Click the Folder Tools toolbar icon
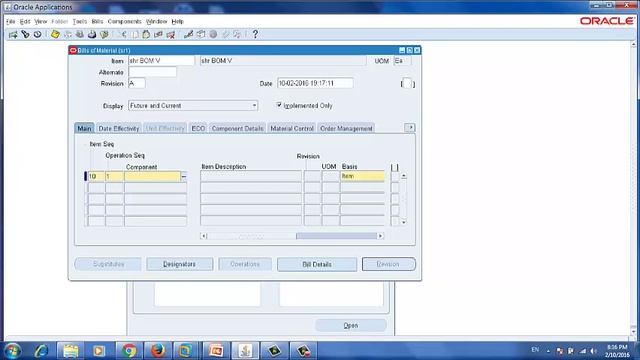 tap(237, 34)
